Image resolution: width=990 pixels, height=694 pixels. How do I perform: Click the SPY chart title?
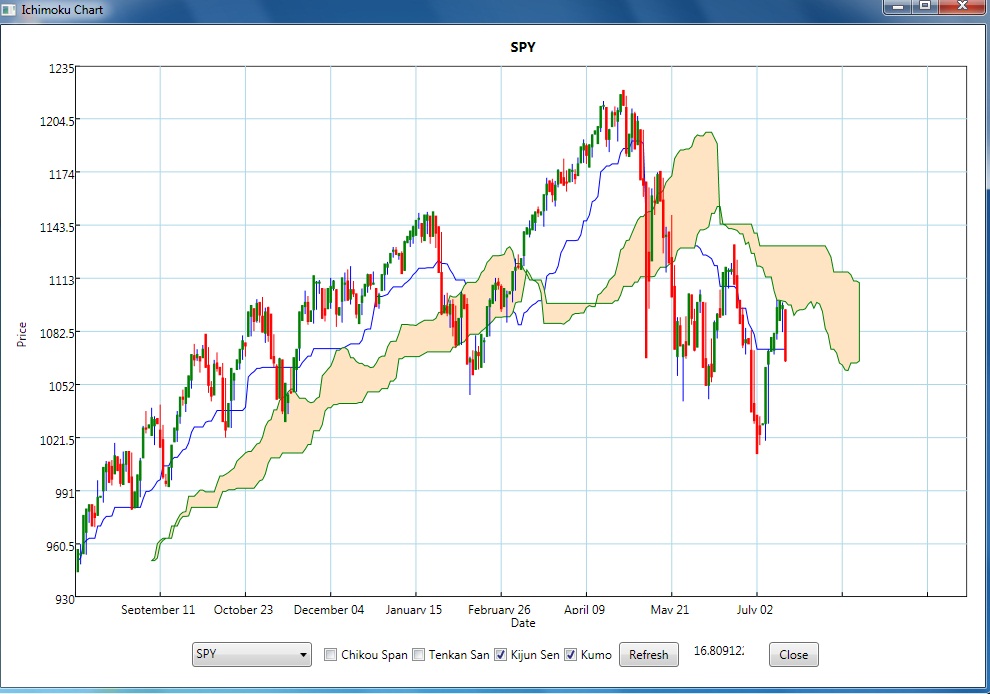522,47
